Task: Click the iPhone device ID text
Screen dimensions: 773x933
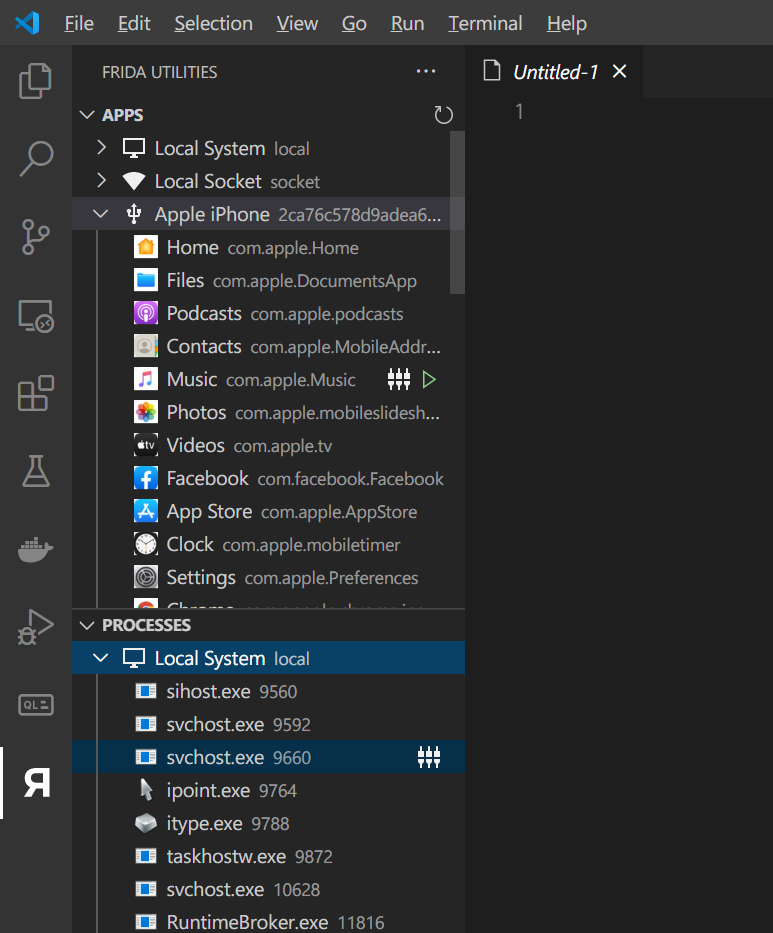Action: [360, 214]
